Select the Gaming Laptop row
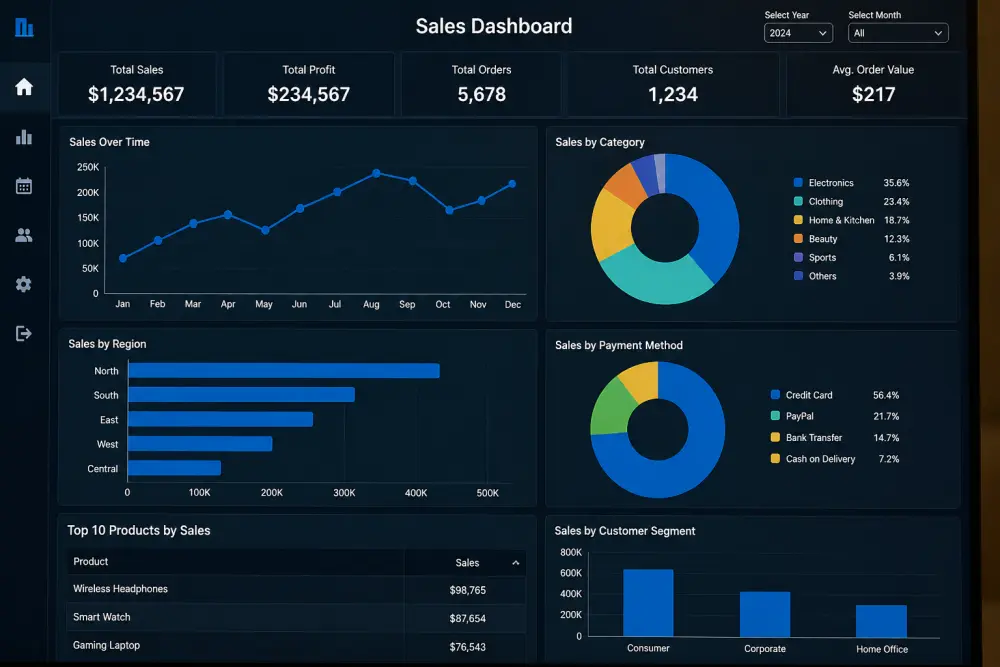This screenshot has width=1000, height=667. pos(297,646)
